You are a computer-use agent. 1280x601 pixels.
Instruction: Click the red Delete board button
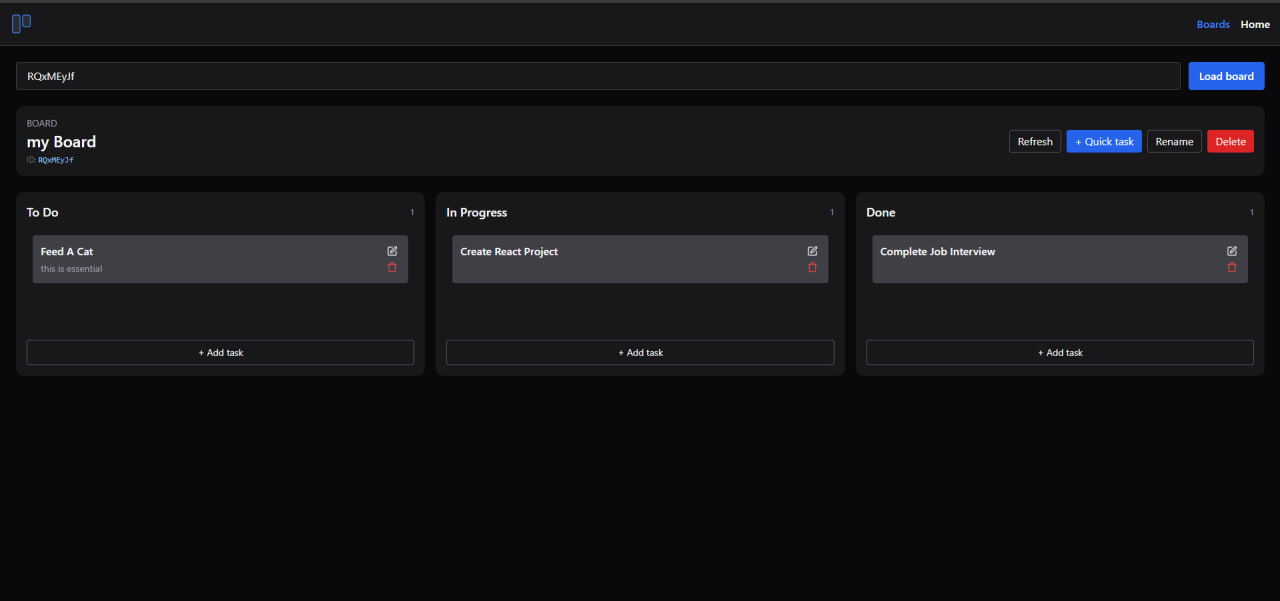tap(1230, 141)
